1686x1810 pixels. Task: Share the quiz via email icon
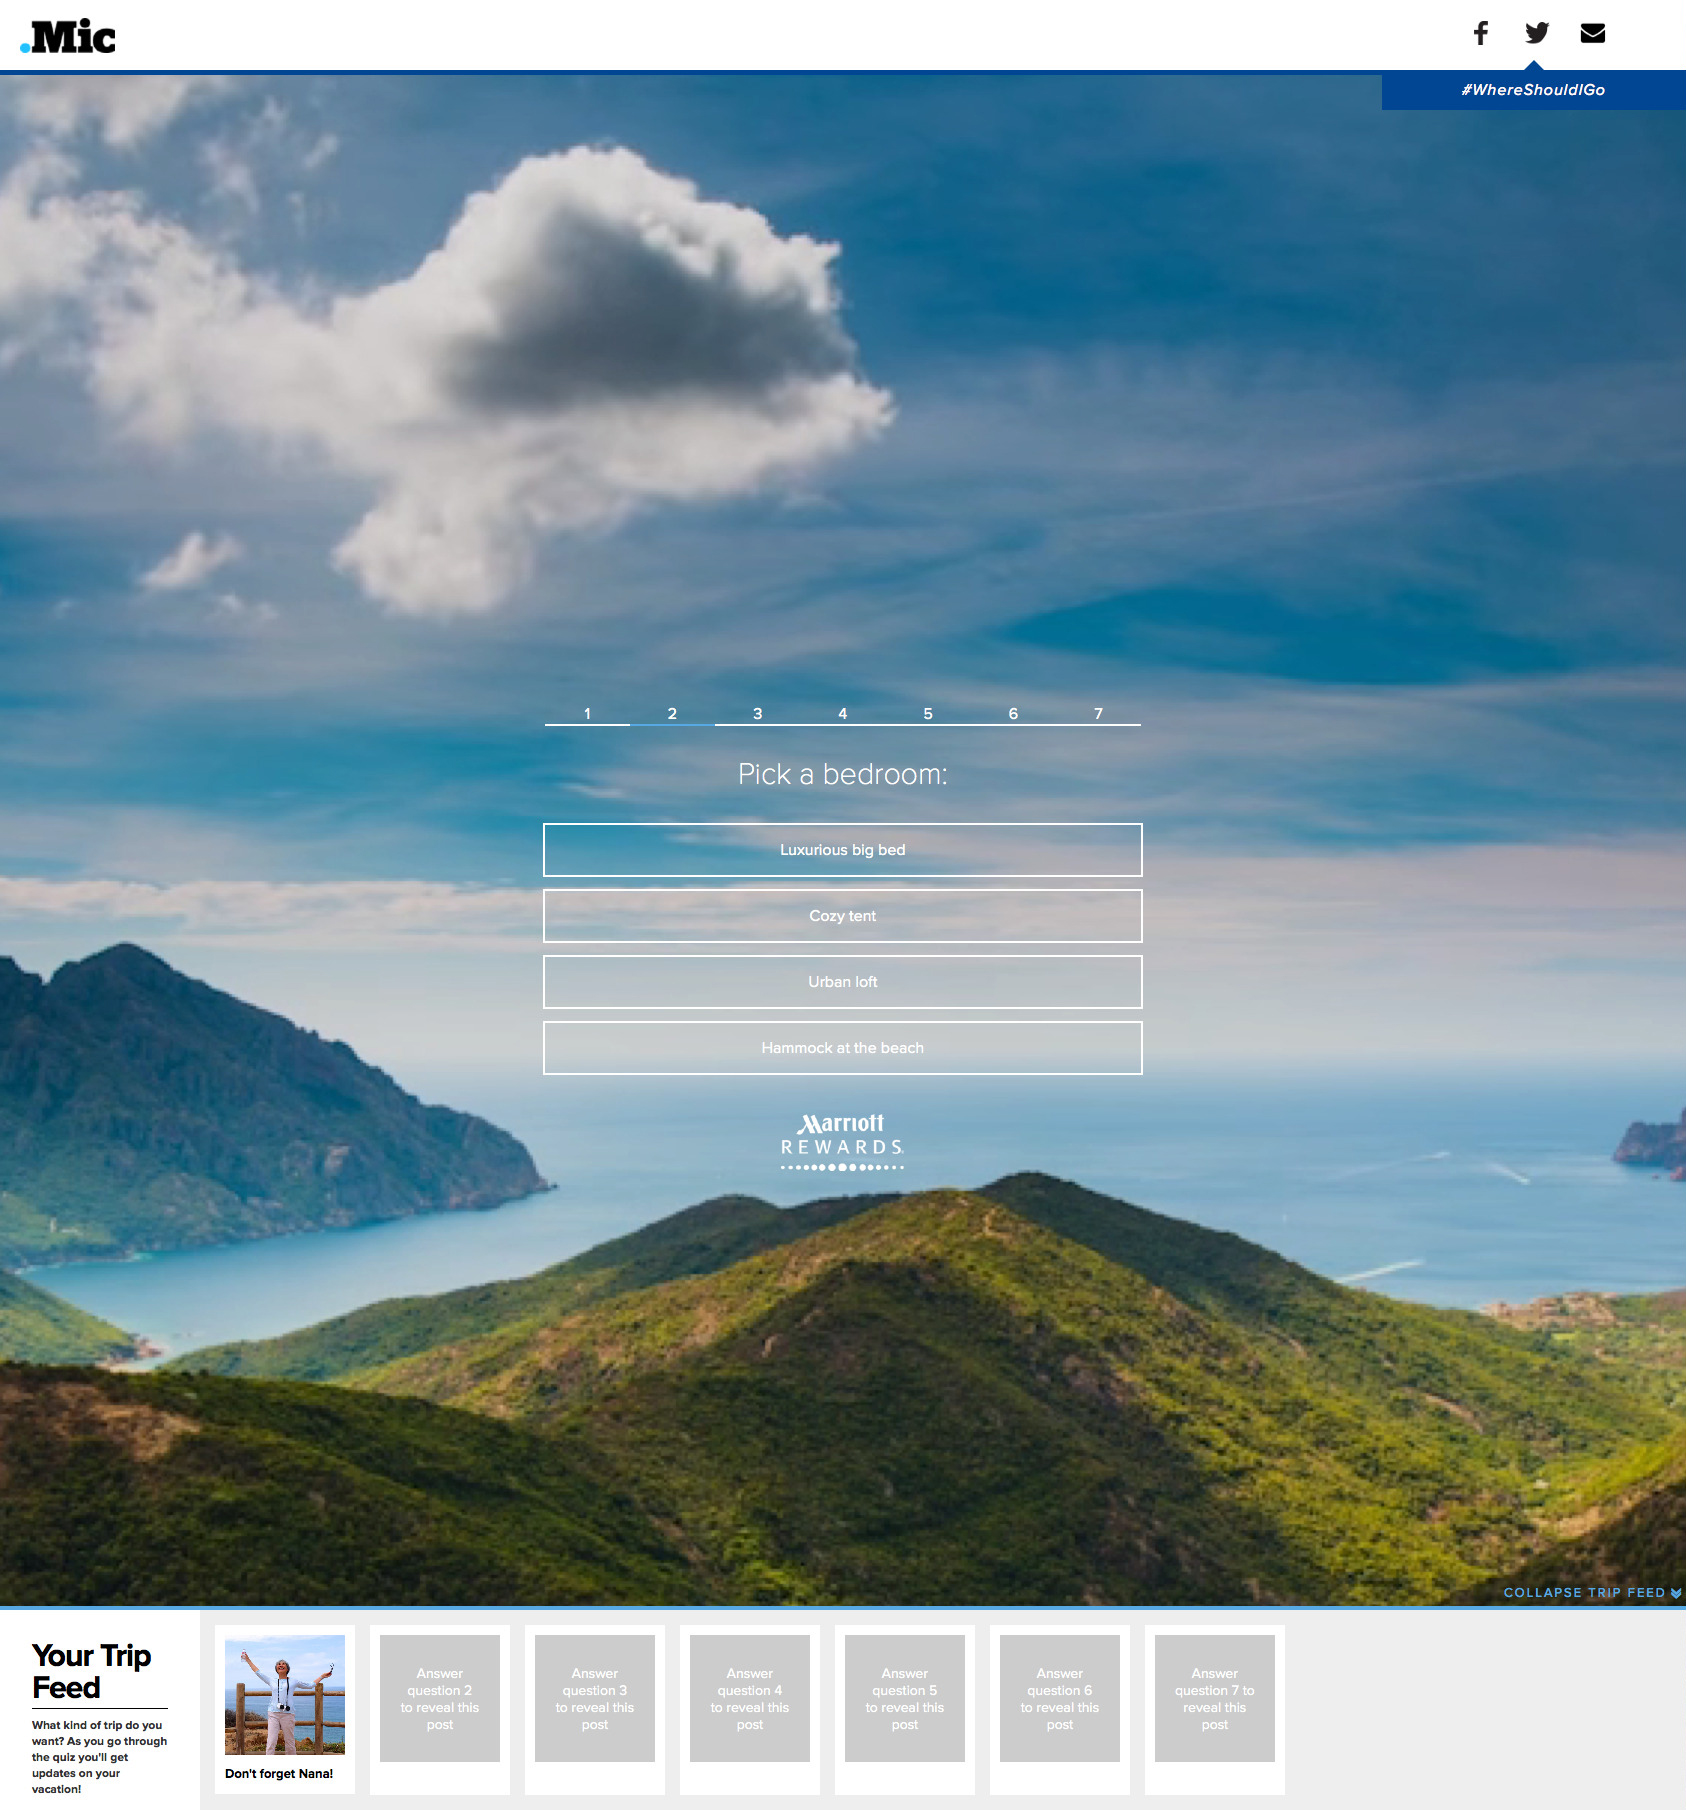(1592, 33)
